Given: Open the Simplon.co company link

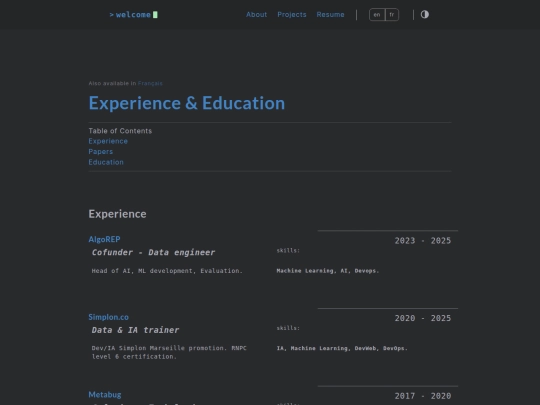Looking at the screenshot, I should [108, 317].
